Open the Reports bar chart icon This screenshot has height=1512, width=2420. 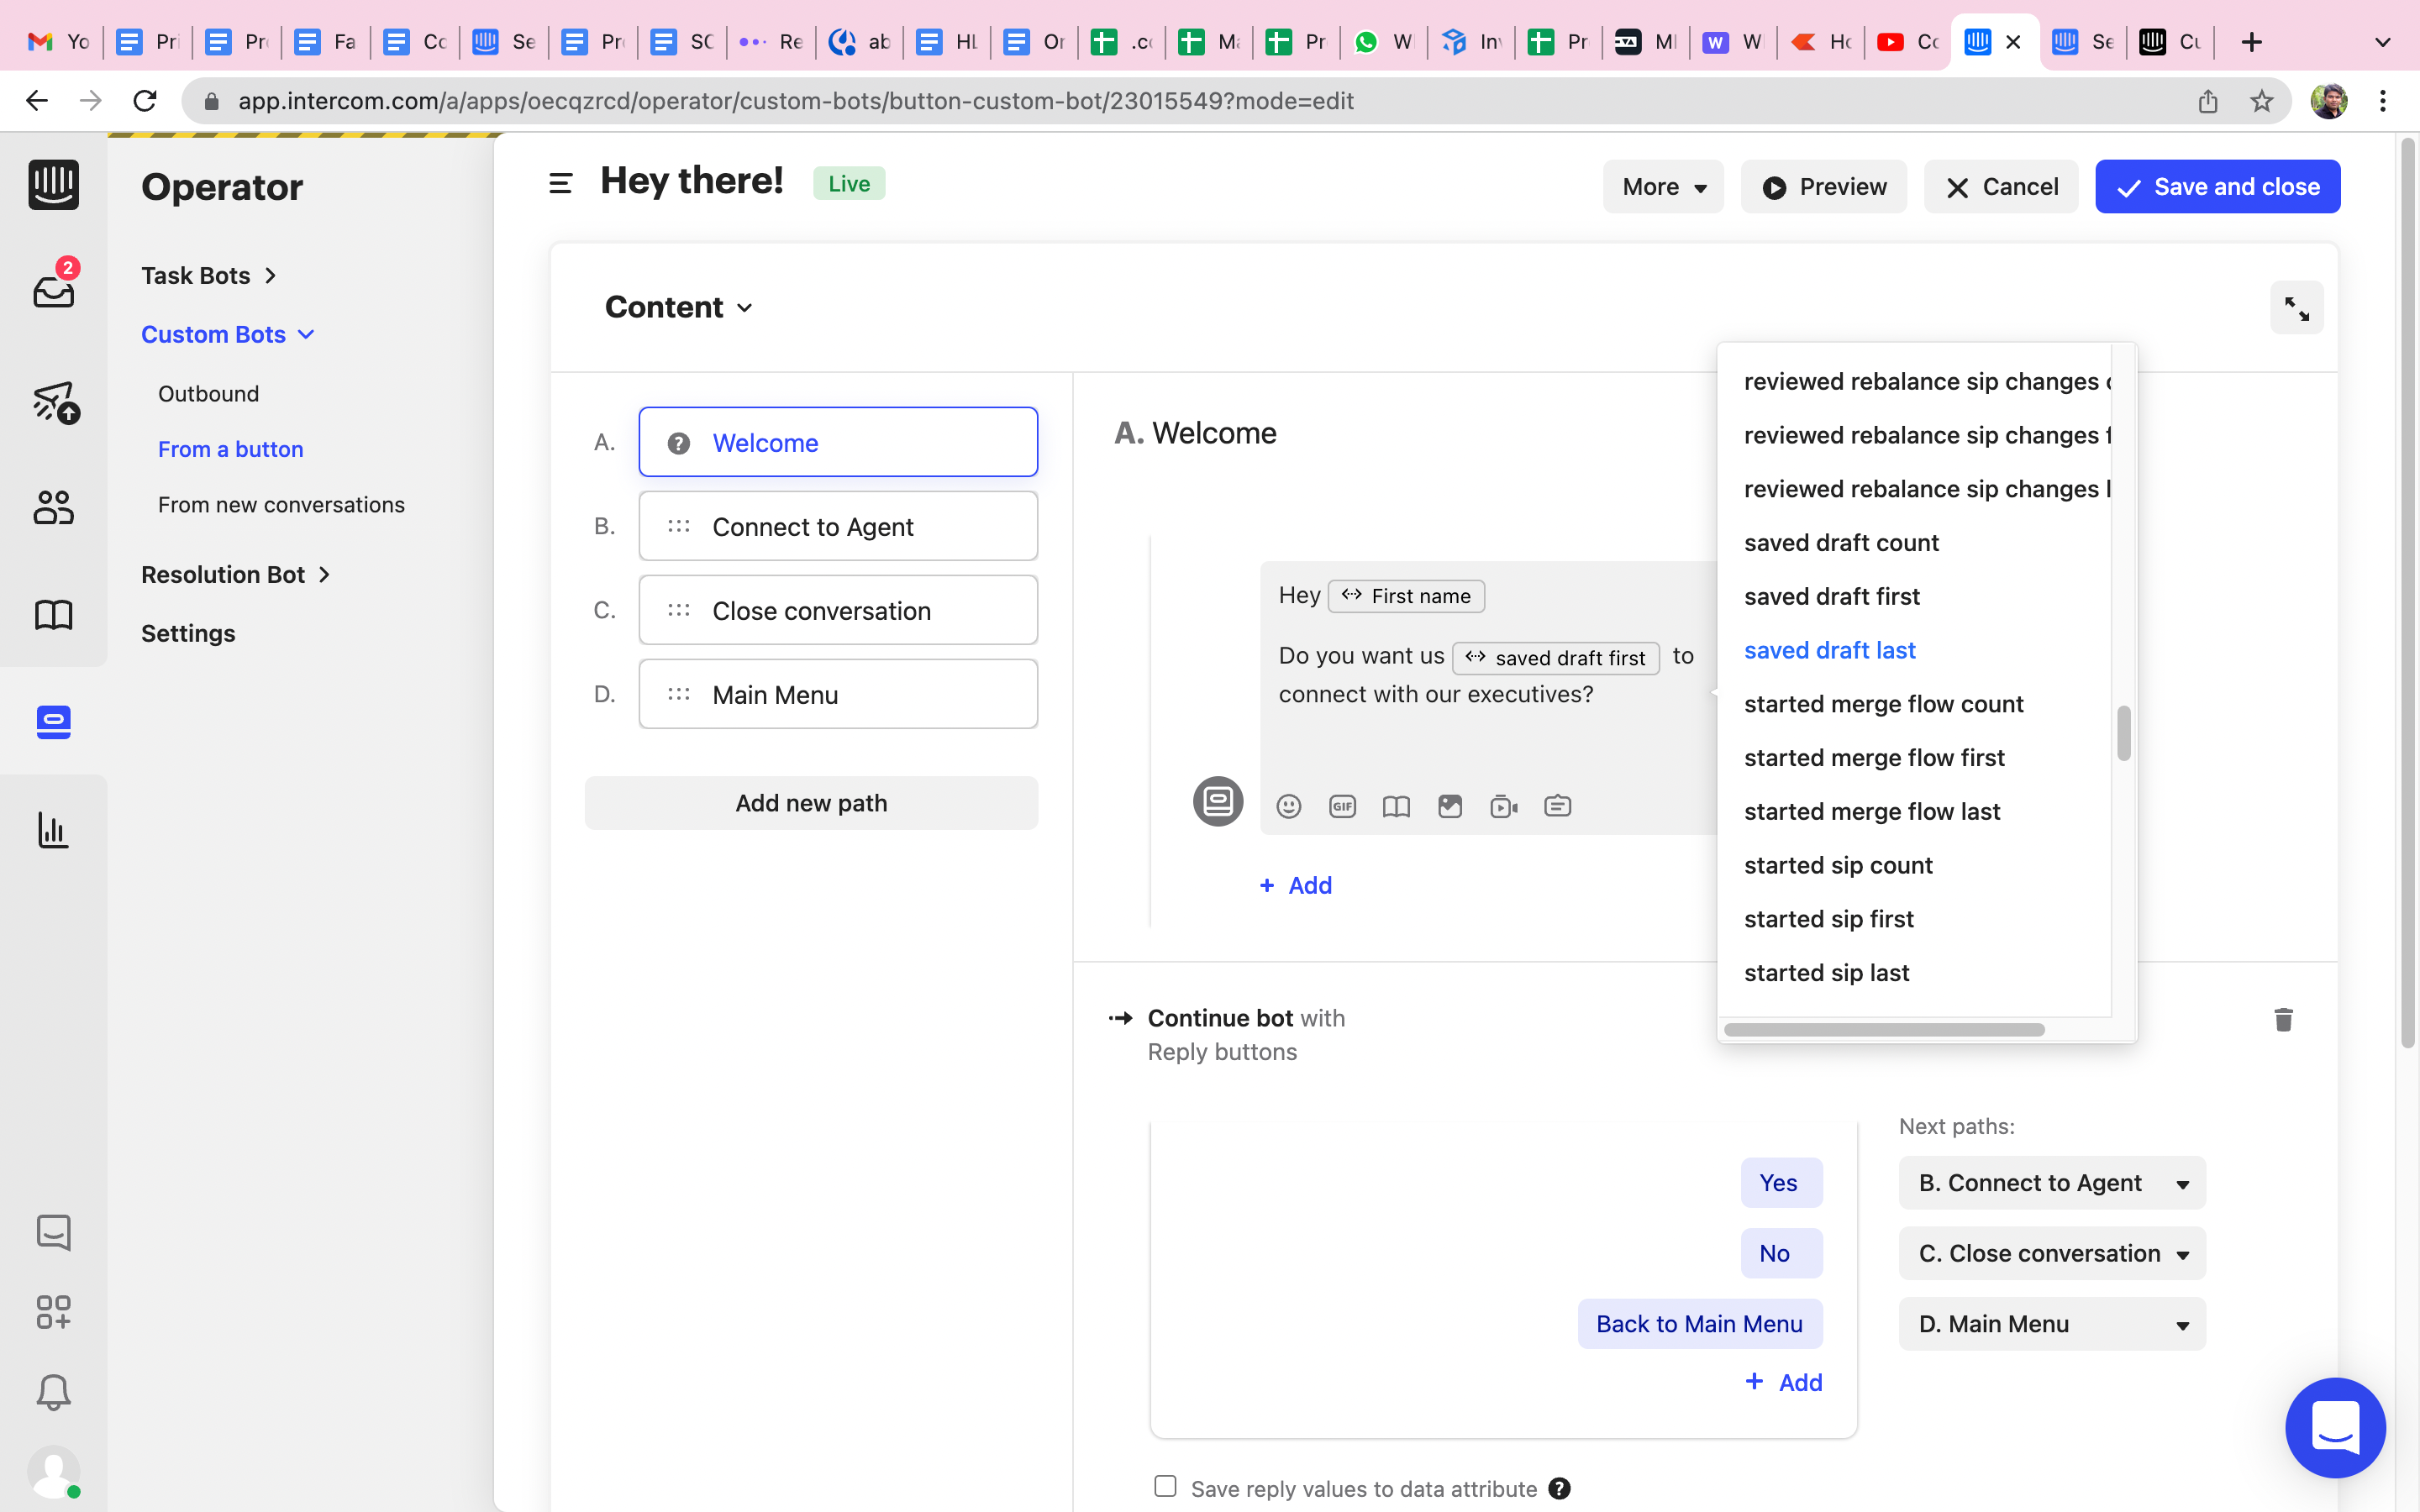tap(53, 830)
